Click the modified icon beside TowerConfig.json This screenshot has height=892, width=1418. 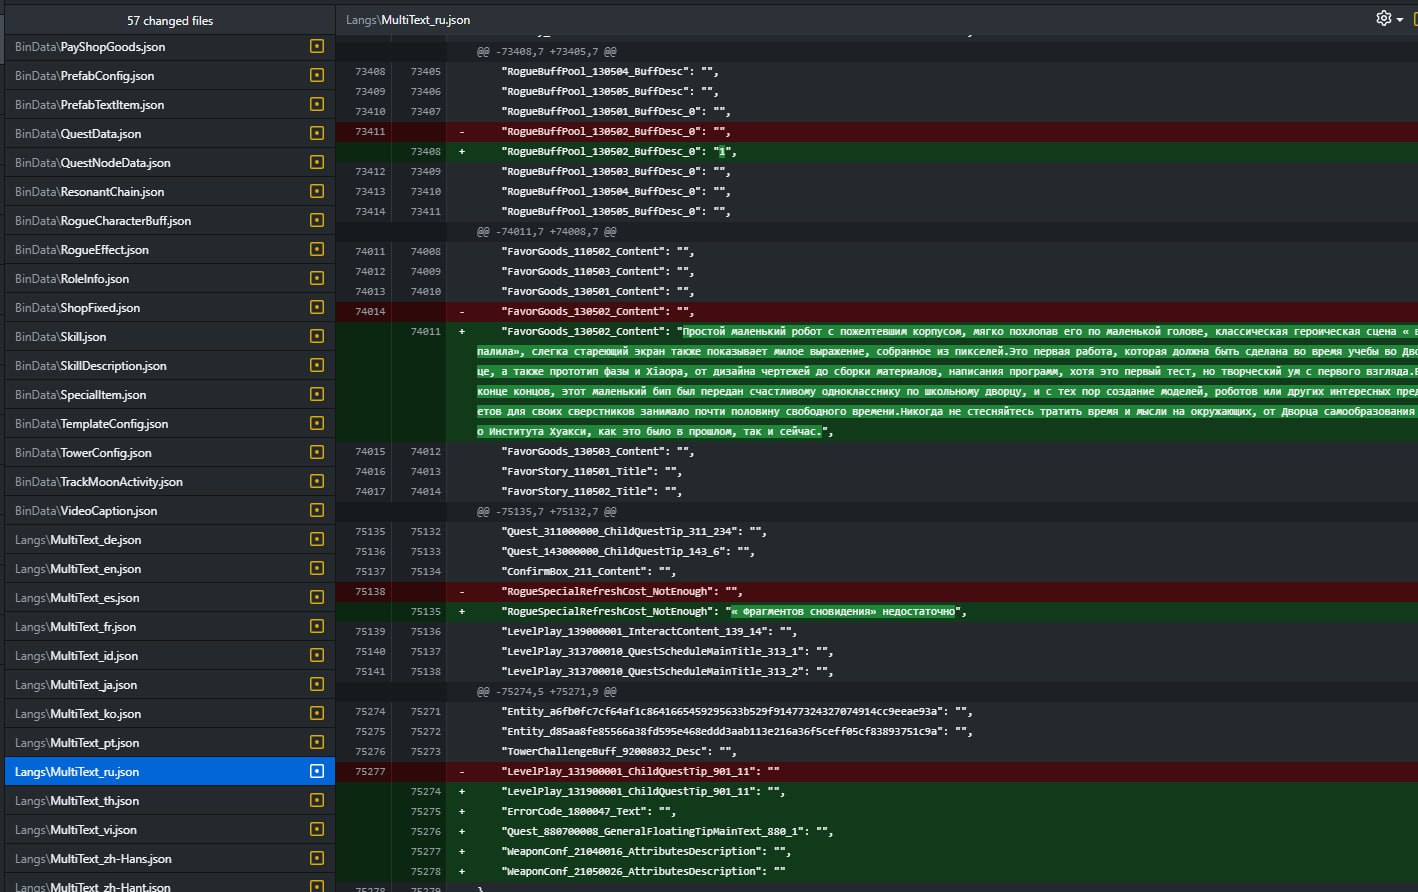pos(317,453)
